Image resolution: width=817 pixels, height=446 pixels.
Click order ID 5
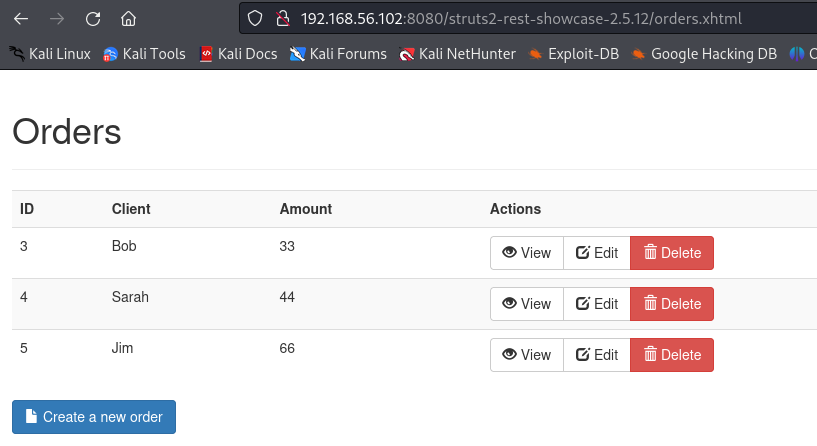click(24, 348)
